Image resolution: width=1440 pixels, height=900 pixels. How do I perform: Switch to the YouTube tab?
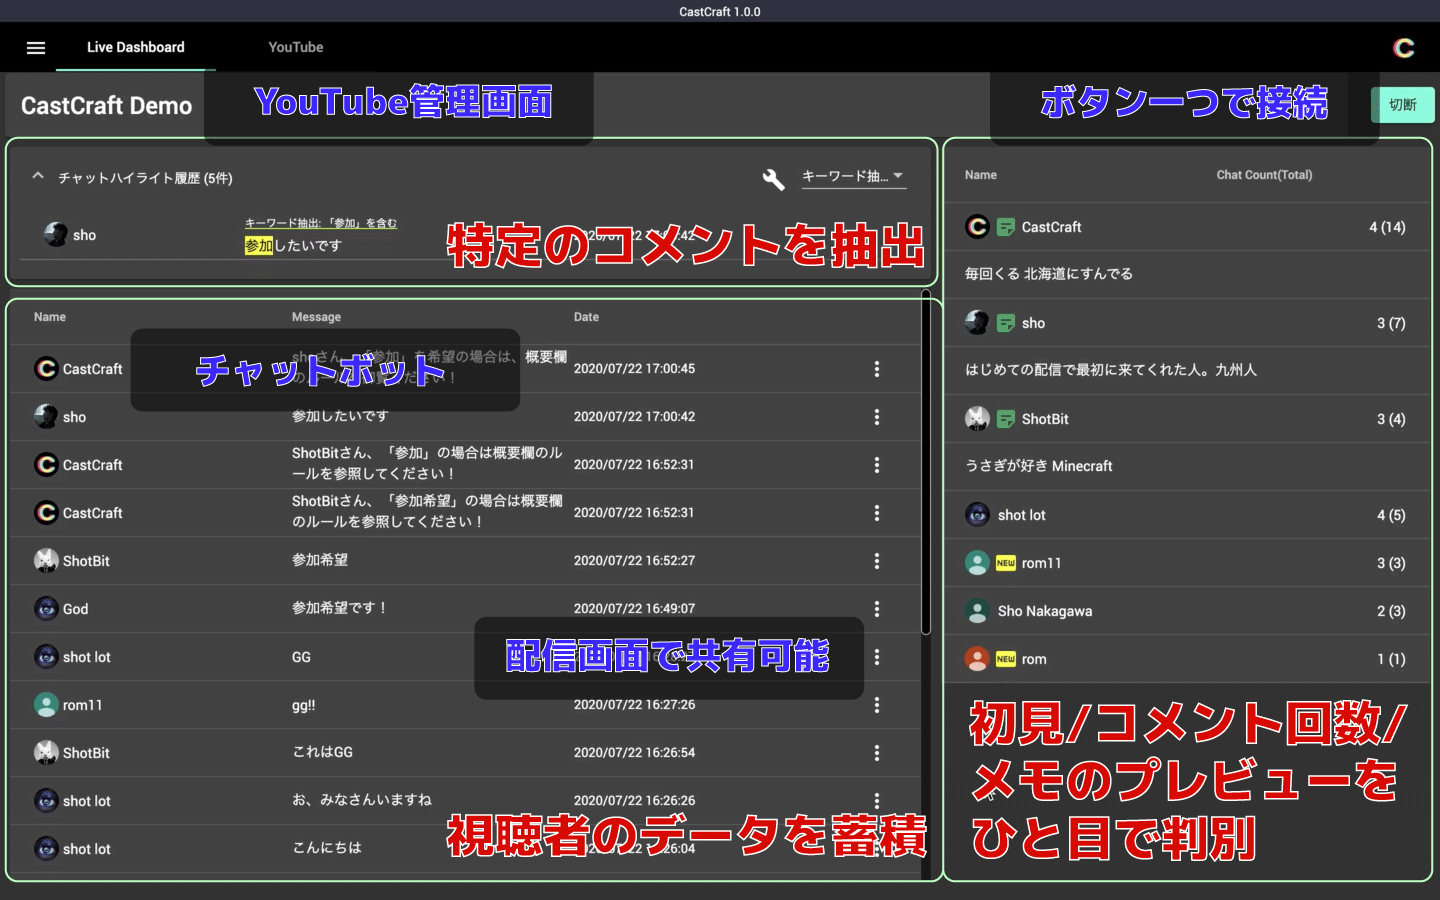pos(295,47)
